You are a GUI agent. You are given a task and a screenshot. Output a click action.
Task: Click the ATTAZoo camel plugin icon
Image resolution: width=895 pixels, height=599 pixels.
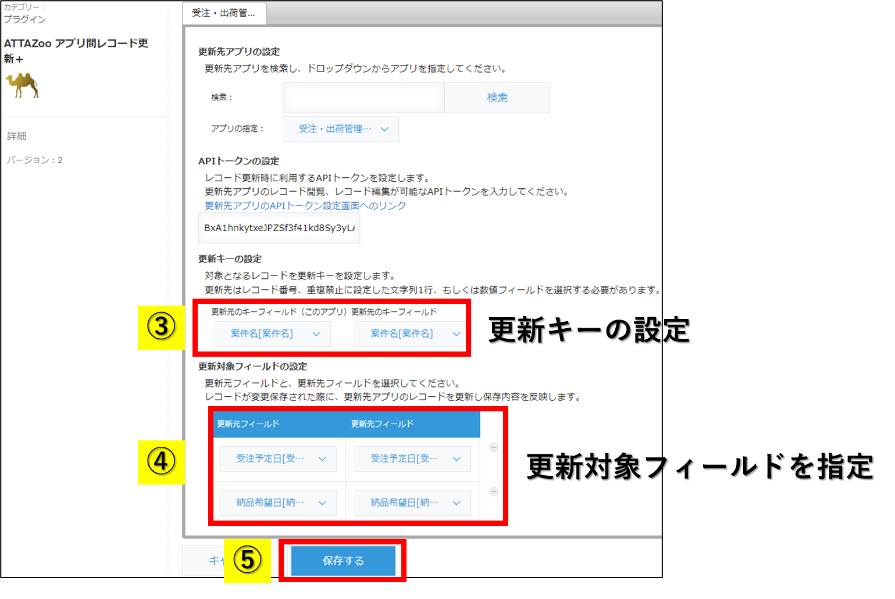[x=23, y=87]
